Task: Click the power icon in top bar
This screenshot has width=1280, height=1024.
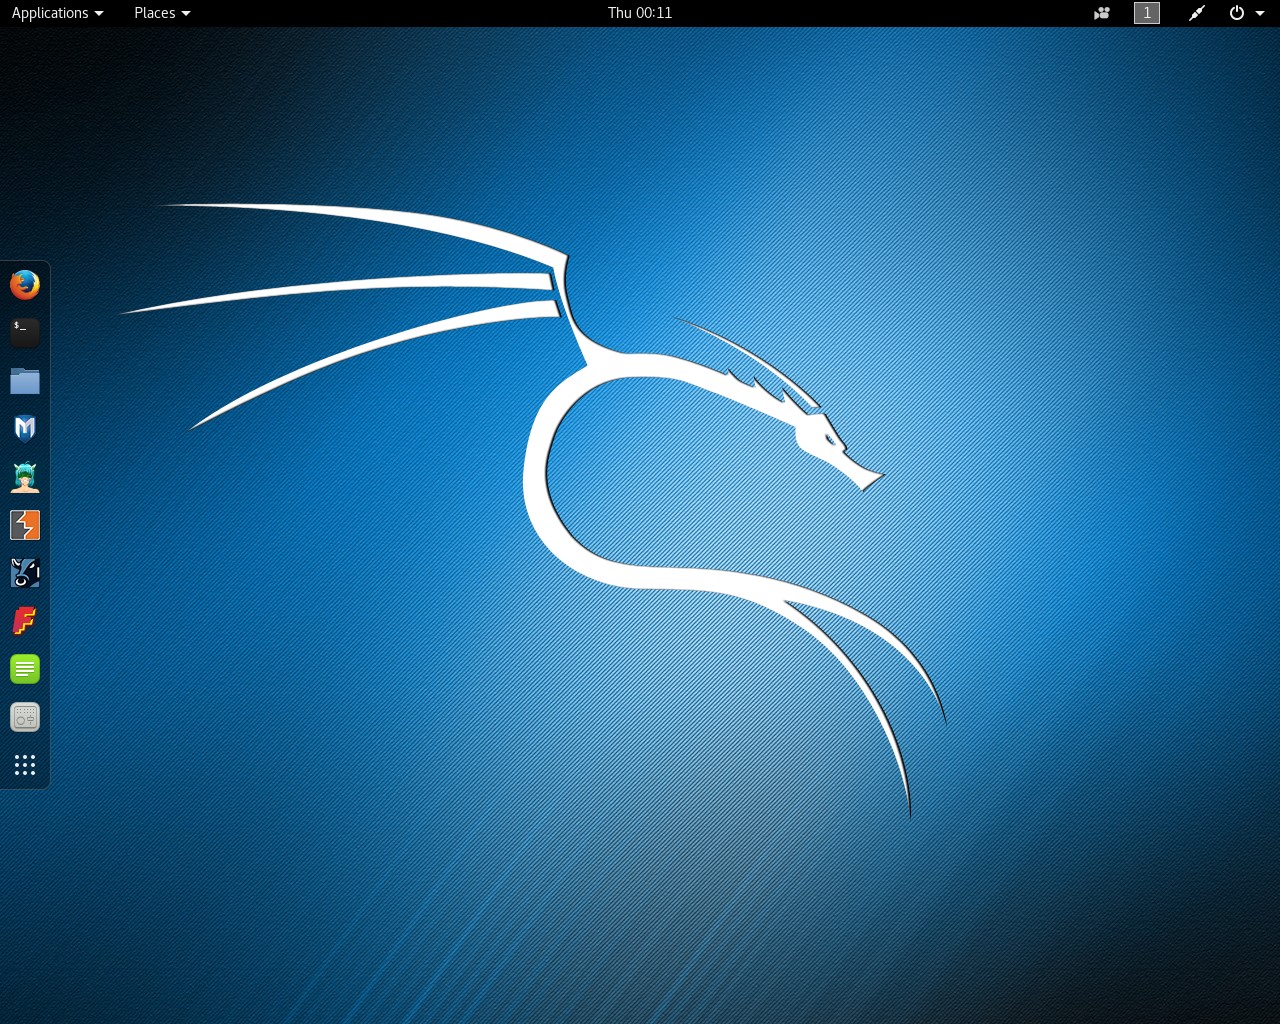Action: 1237,13
